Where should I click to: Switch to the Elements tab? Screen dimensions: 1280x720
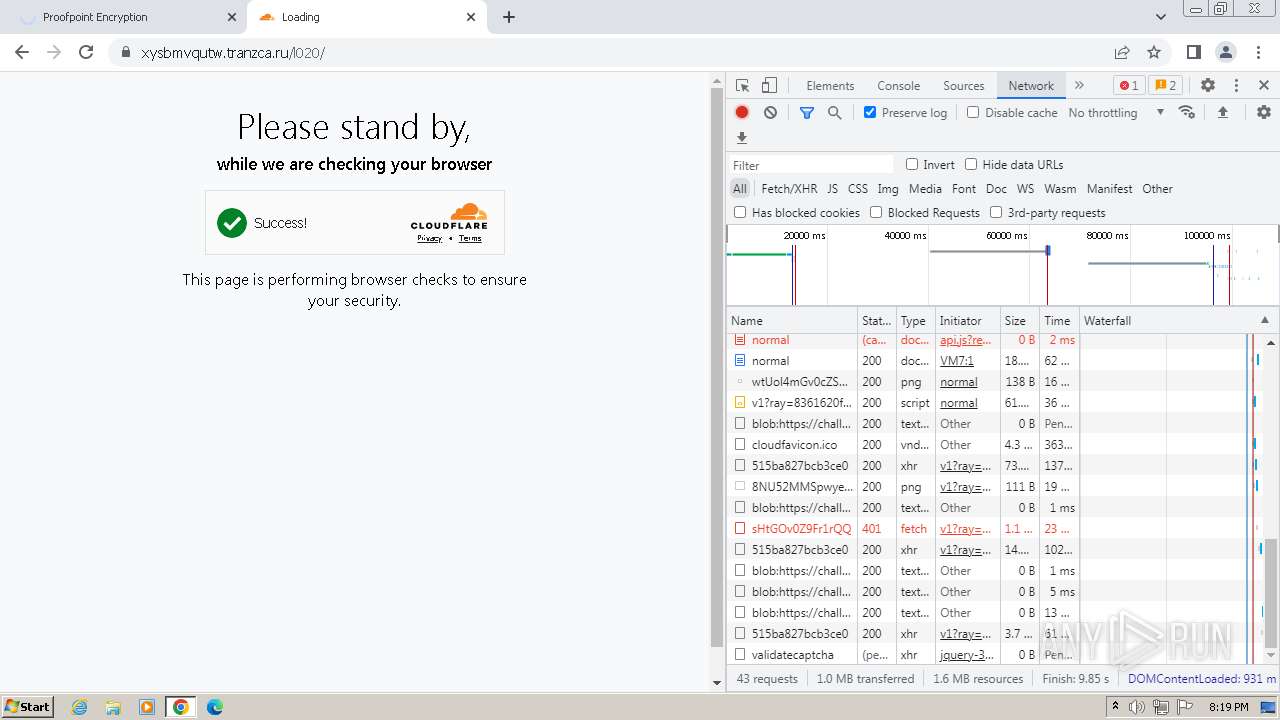(830, 86)
